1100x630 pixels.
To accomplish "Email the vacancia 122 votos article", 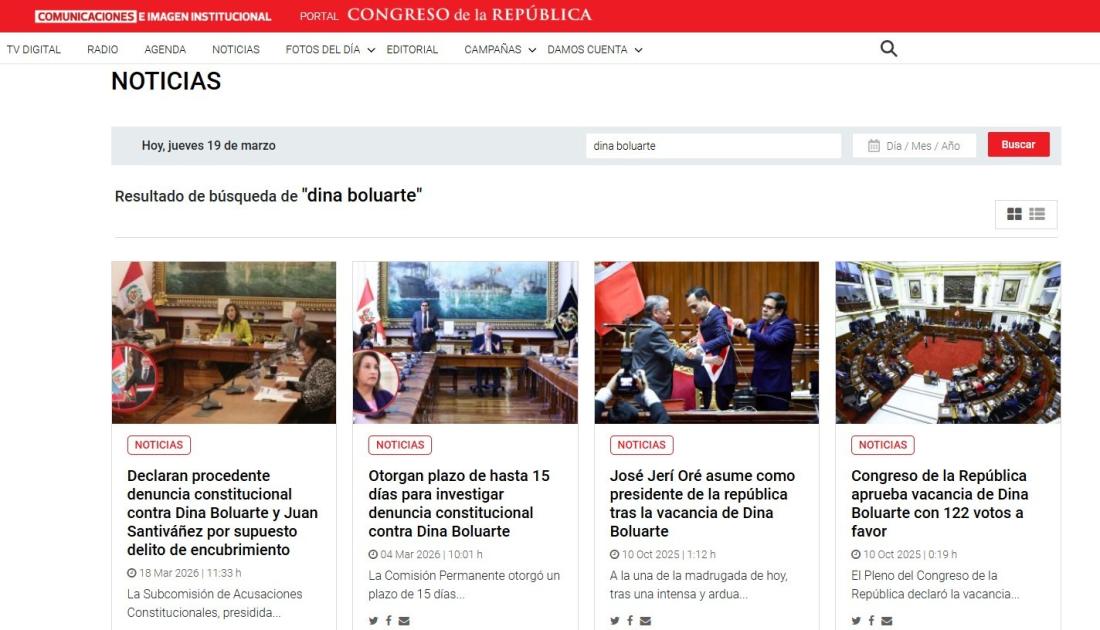I will (x=887, y=621).
